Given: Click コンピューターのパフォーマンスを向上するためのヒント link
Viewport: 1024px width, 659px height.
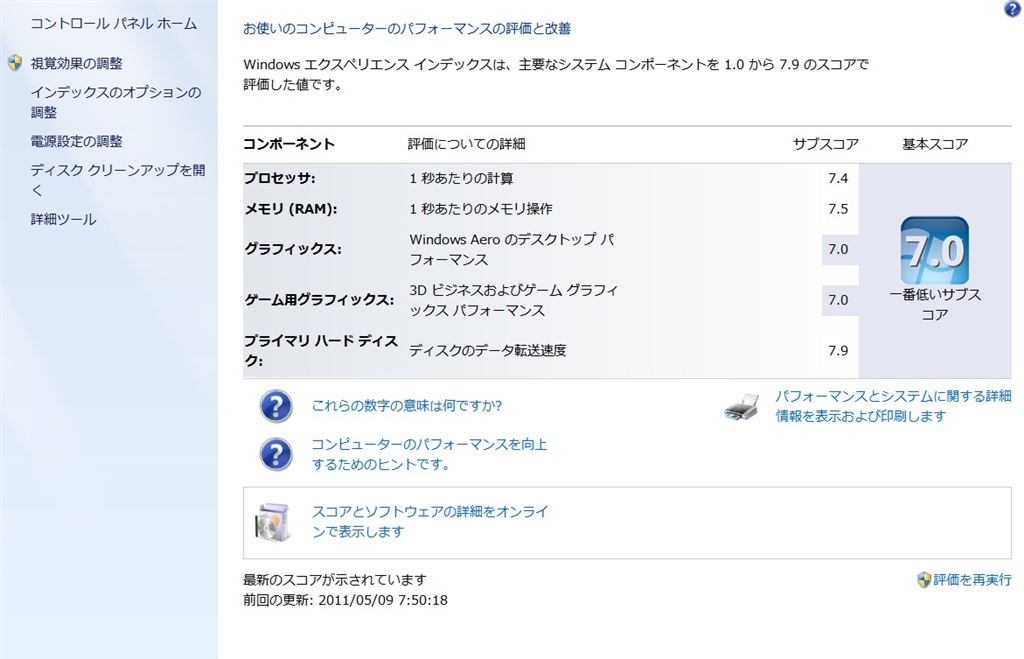Looking at the screenshot, I should (x=429, y=454).
